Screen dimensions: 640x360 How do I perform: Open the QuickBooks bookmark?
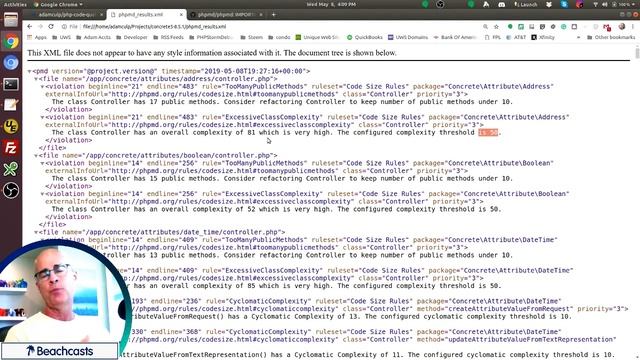click(364, 37)
